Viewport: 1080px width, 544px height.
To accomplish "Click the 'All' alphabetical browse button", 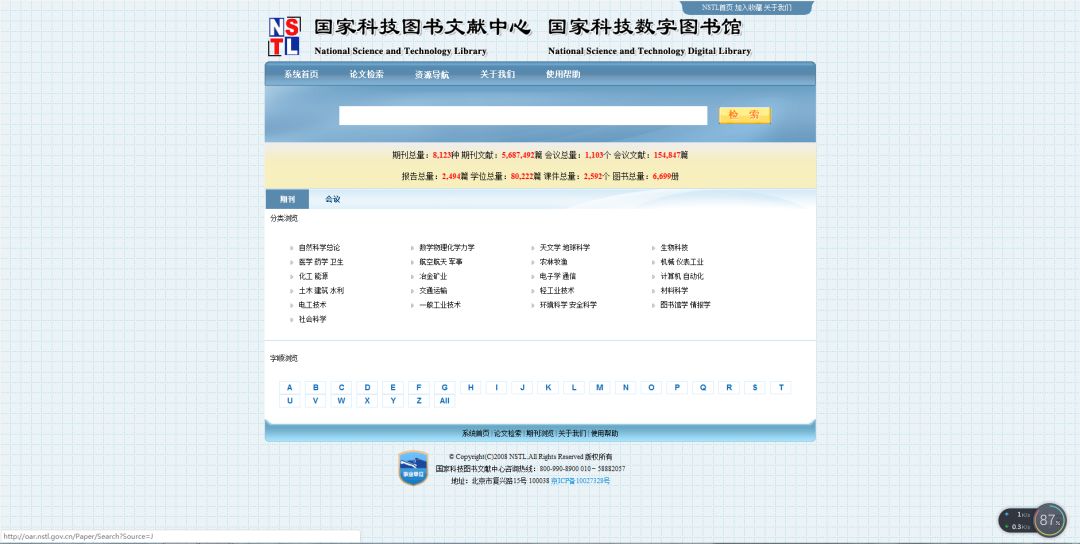I will 445,401.
